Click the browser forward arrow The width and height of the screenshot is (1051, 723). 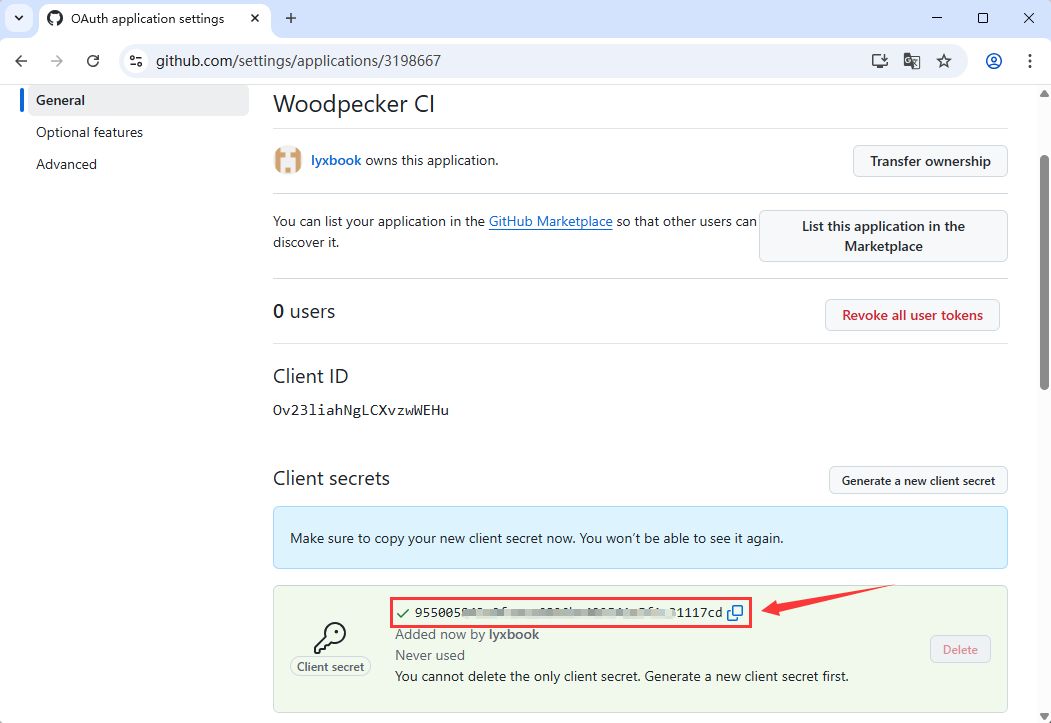coord(57,61)
